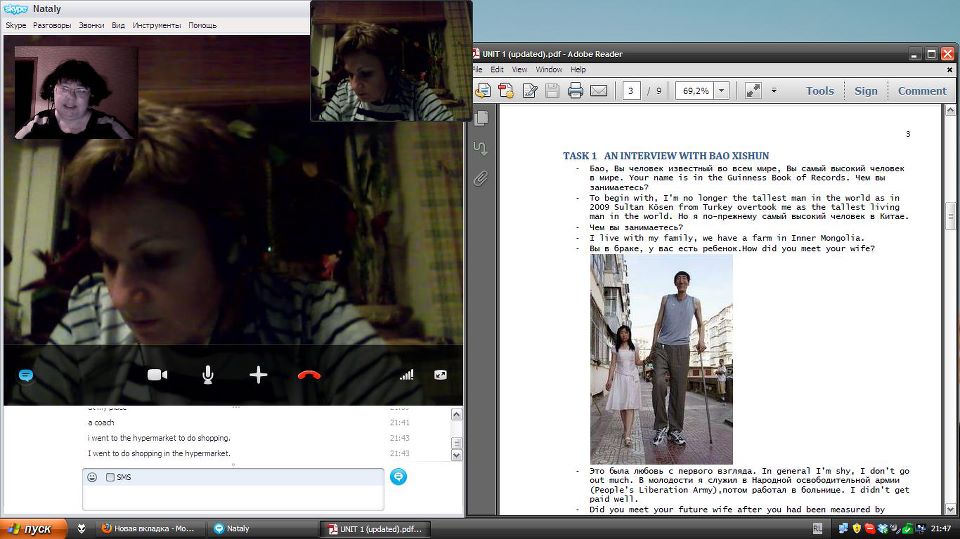960x539 pixels.
Task: Click the red hang up call button
Action: 309,375
